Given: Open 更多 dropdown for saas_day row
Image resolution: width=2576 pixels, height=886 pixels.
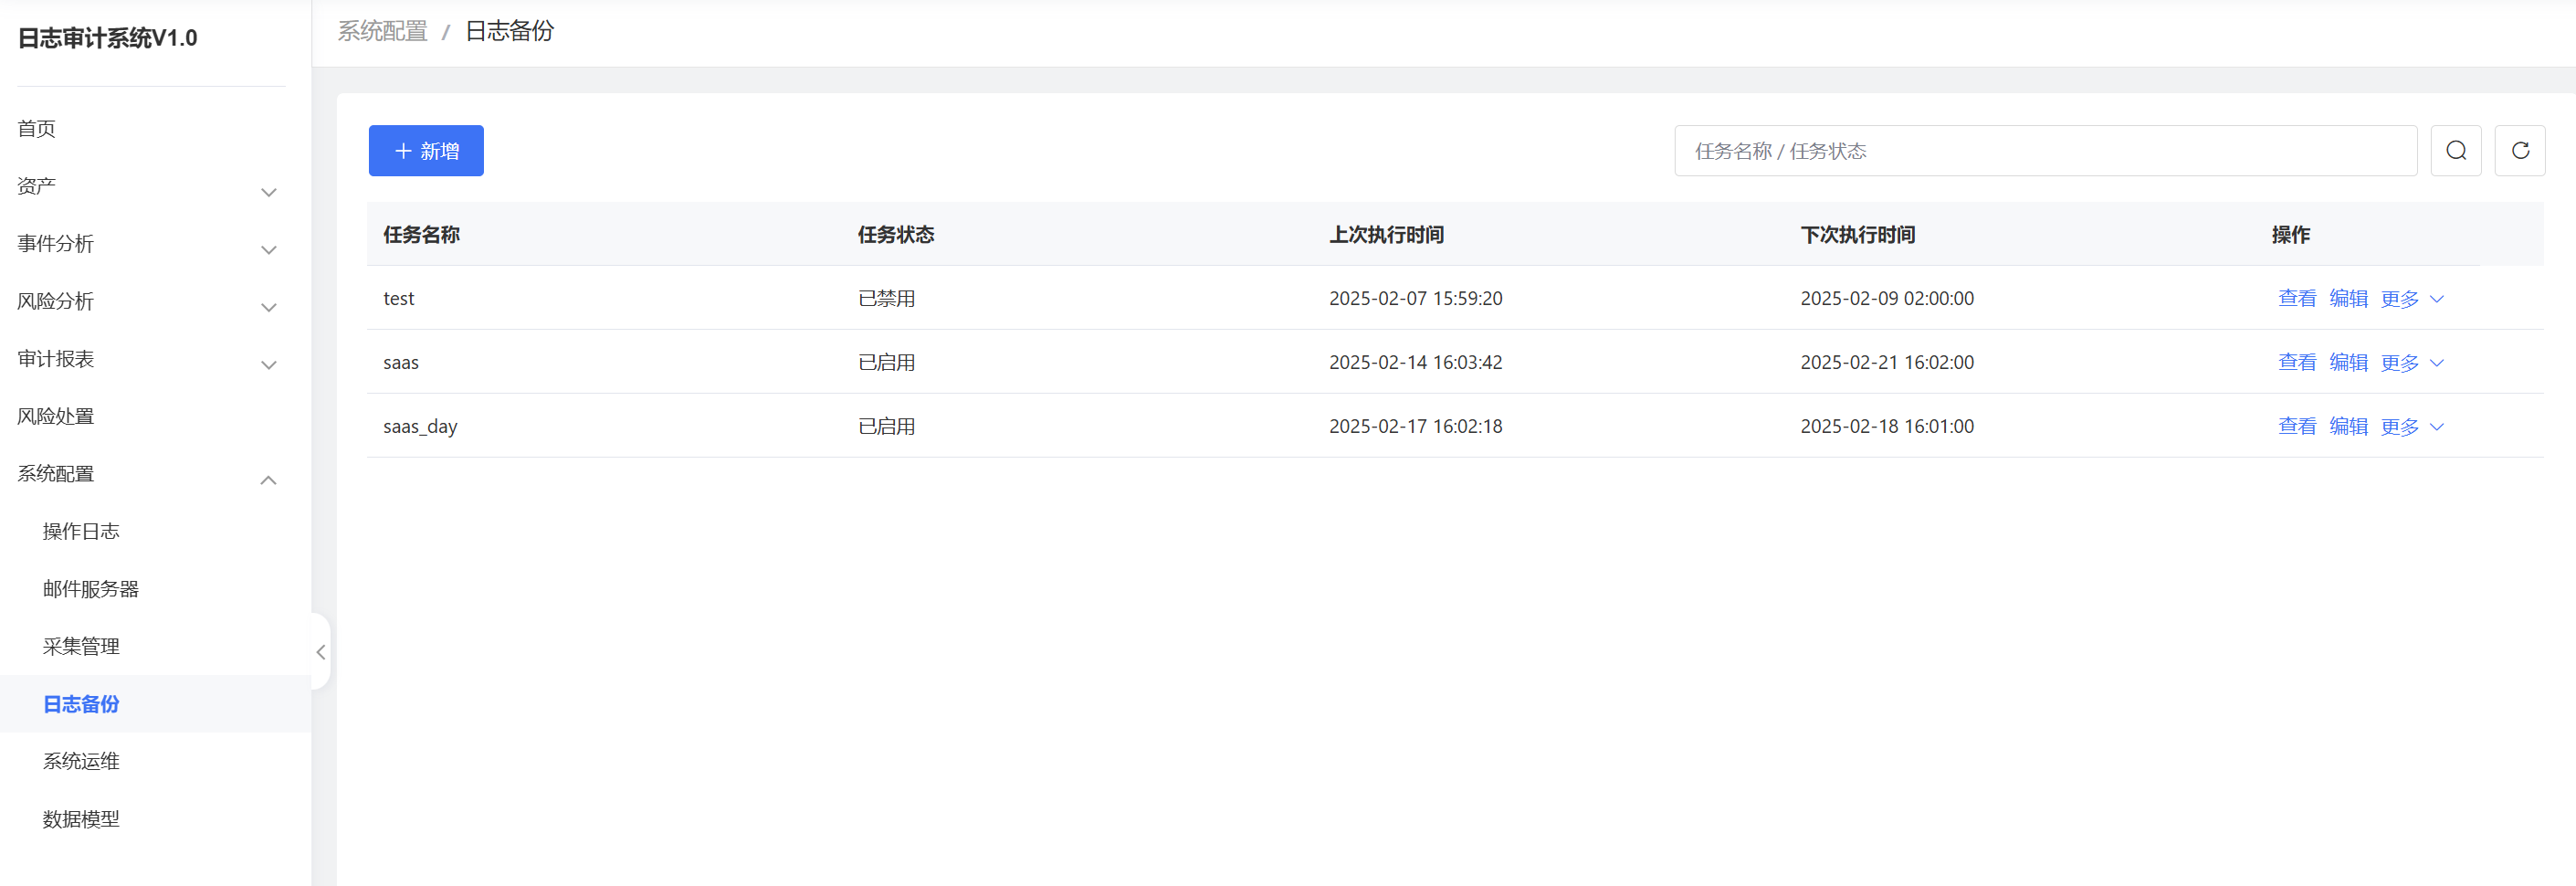Looking at the screenshot, I should (x=2412, y=427).
